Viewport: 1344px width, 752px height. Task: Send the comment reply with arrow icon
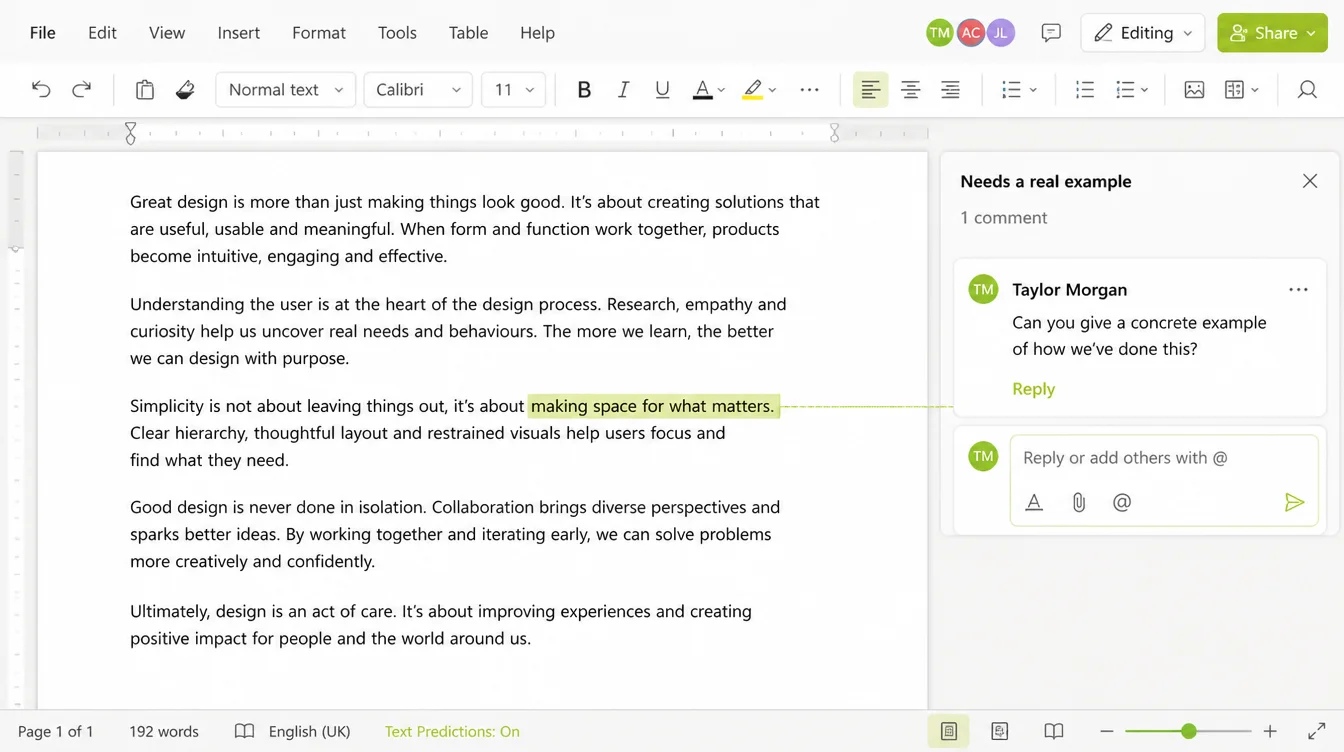[1294, 502]
